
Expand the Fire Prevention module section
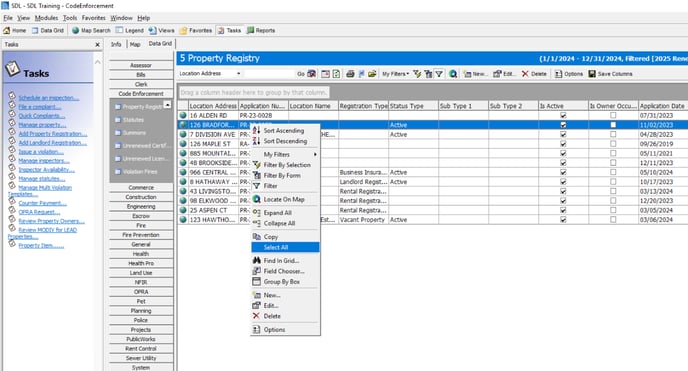(141, 235)
